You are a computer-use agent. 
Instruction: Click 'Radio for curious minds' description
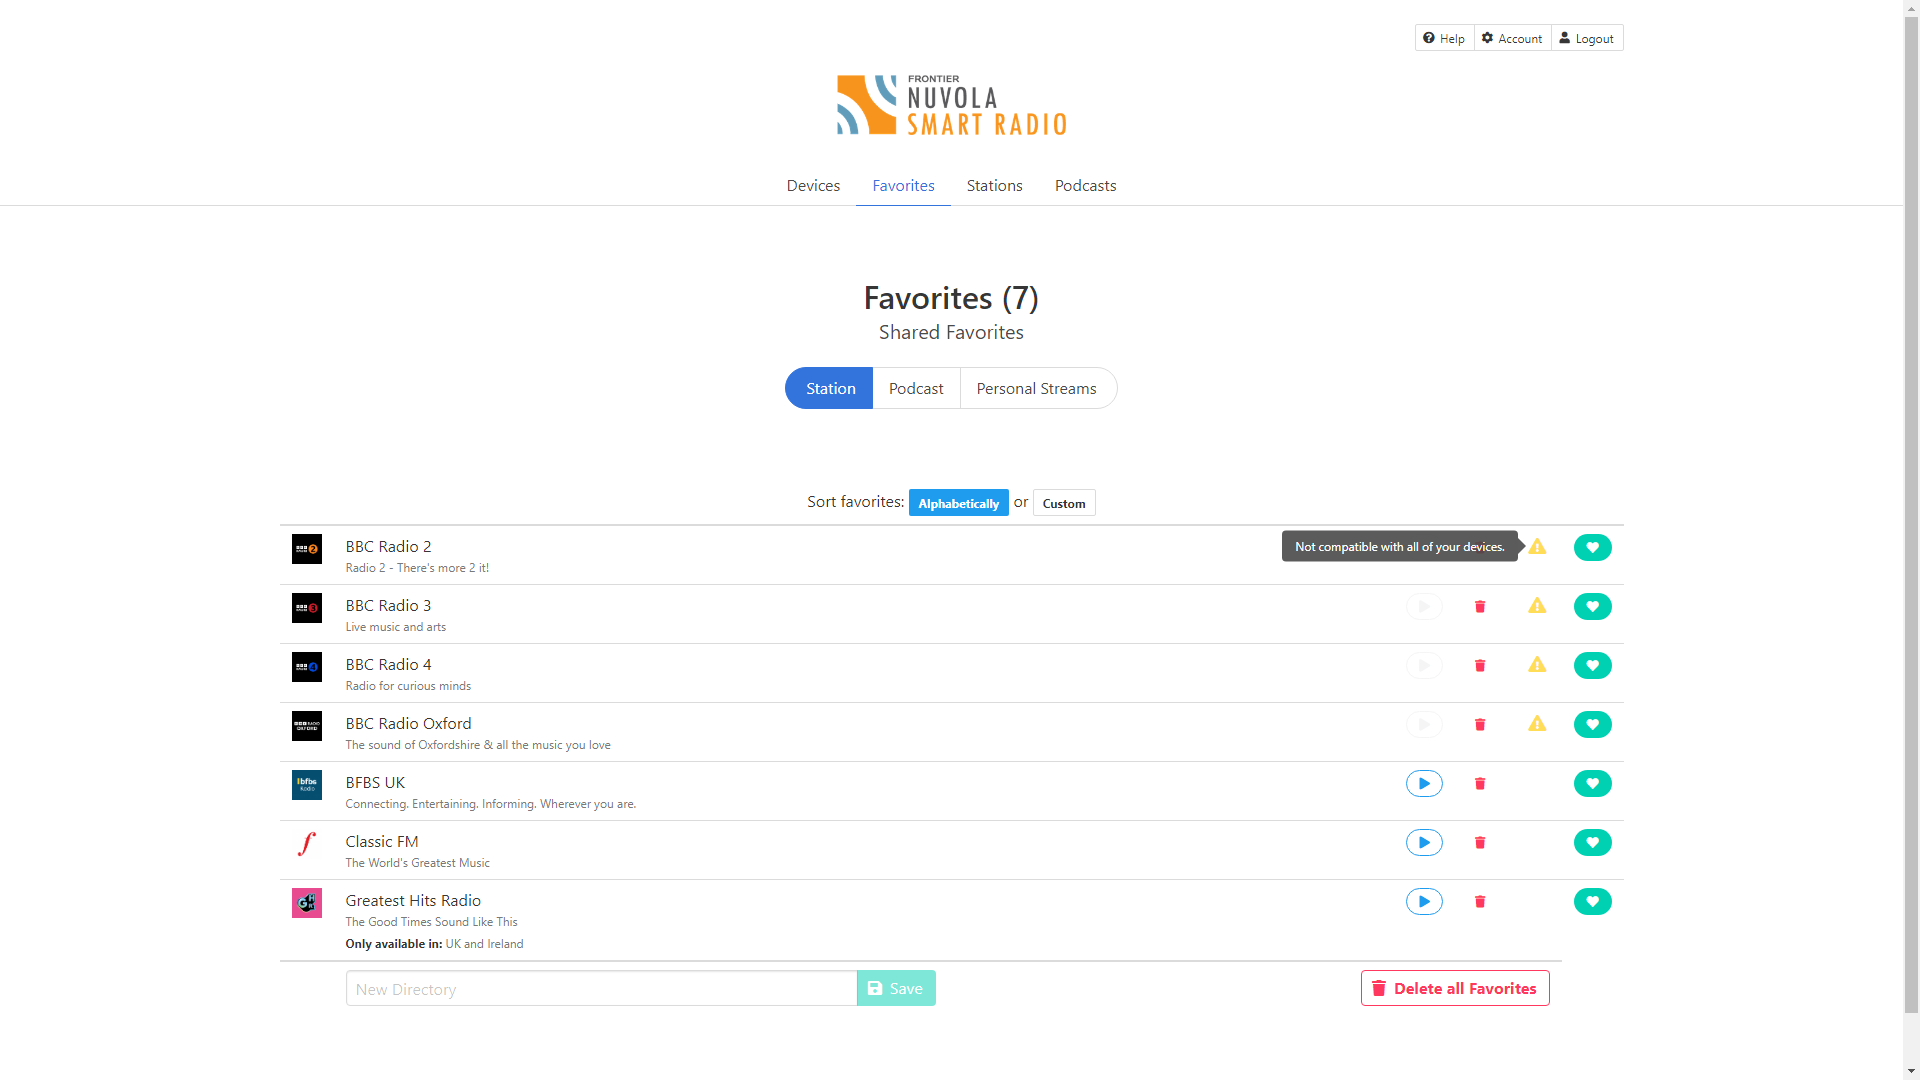tap(408, 686)
